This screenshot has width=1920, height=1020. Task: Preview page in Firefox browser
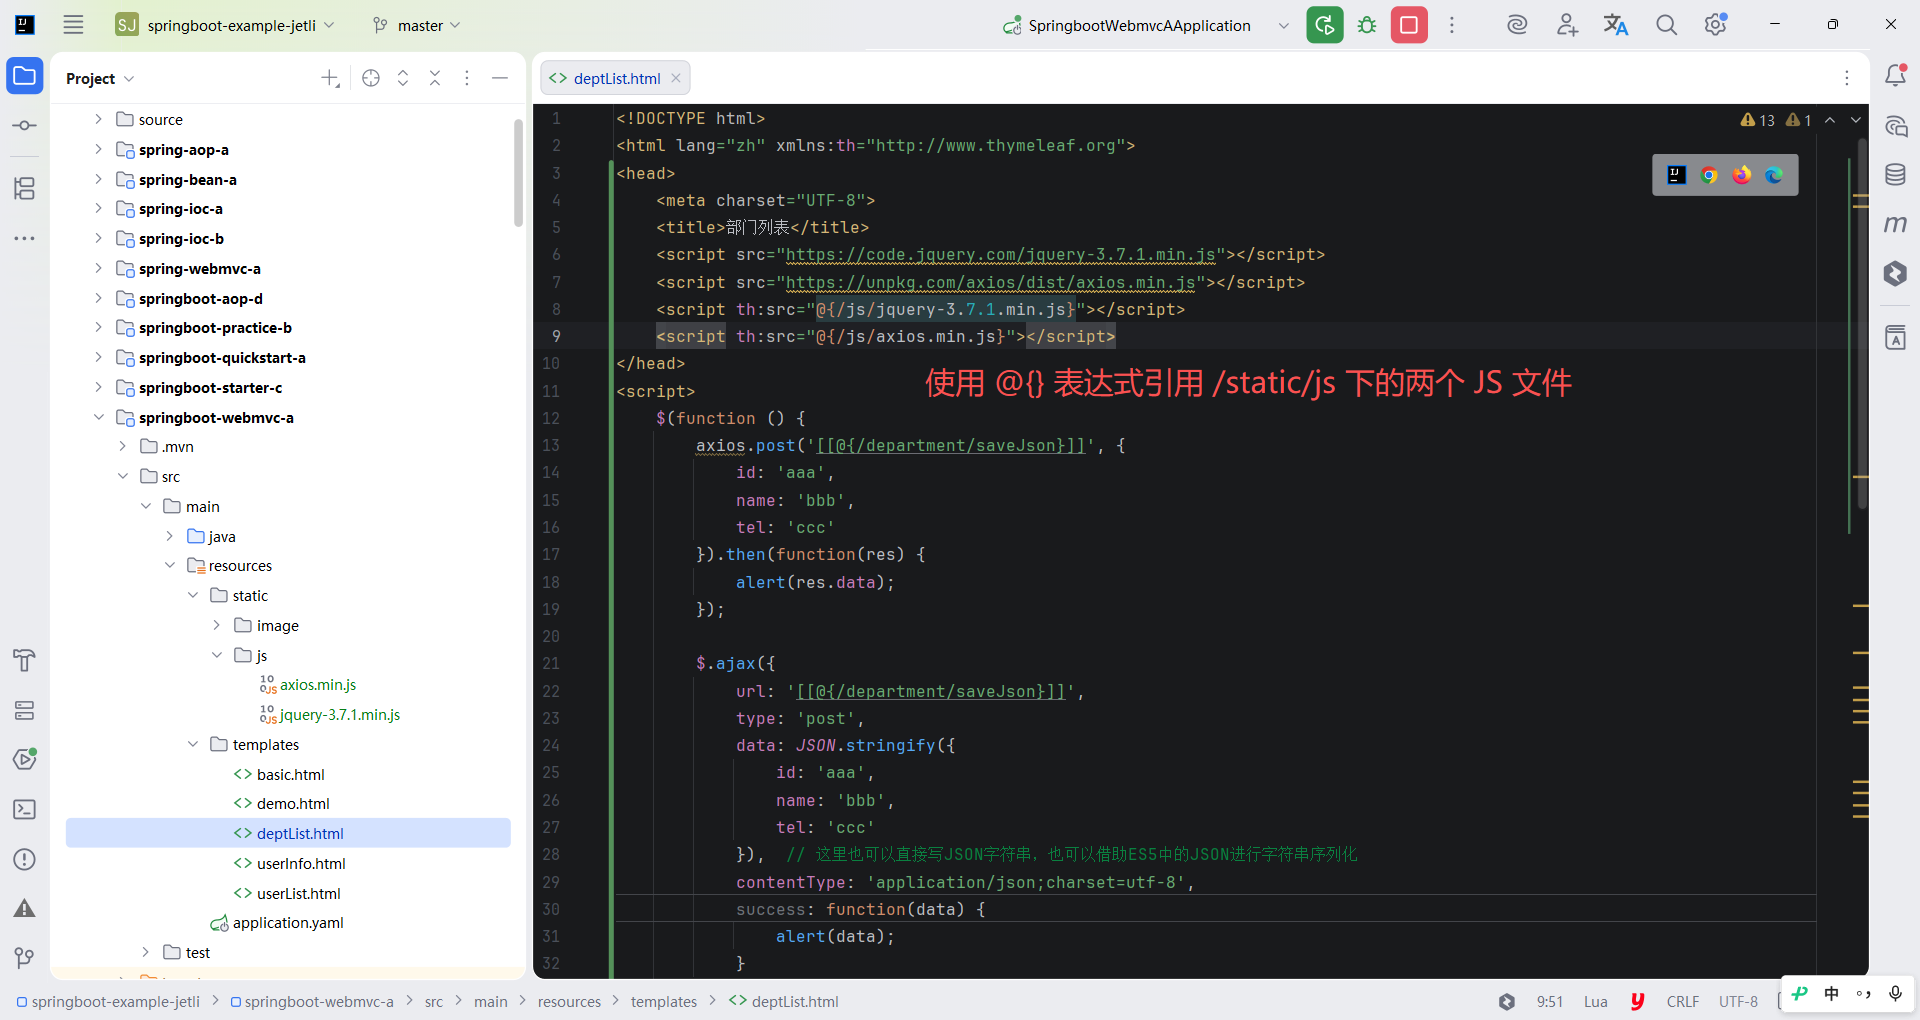coord(1742,175)
